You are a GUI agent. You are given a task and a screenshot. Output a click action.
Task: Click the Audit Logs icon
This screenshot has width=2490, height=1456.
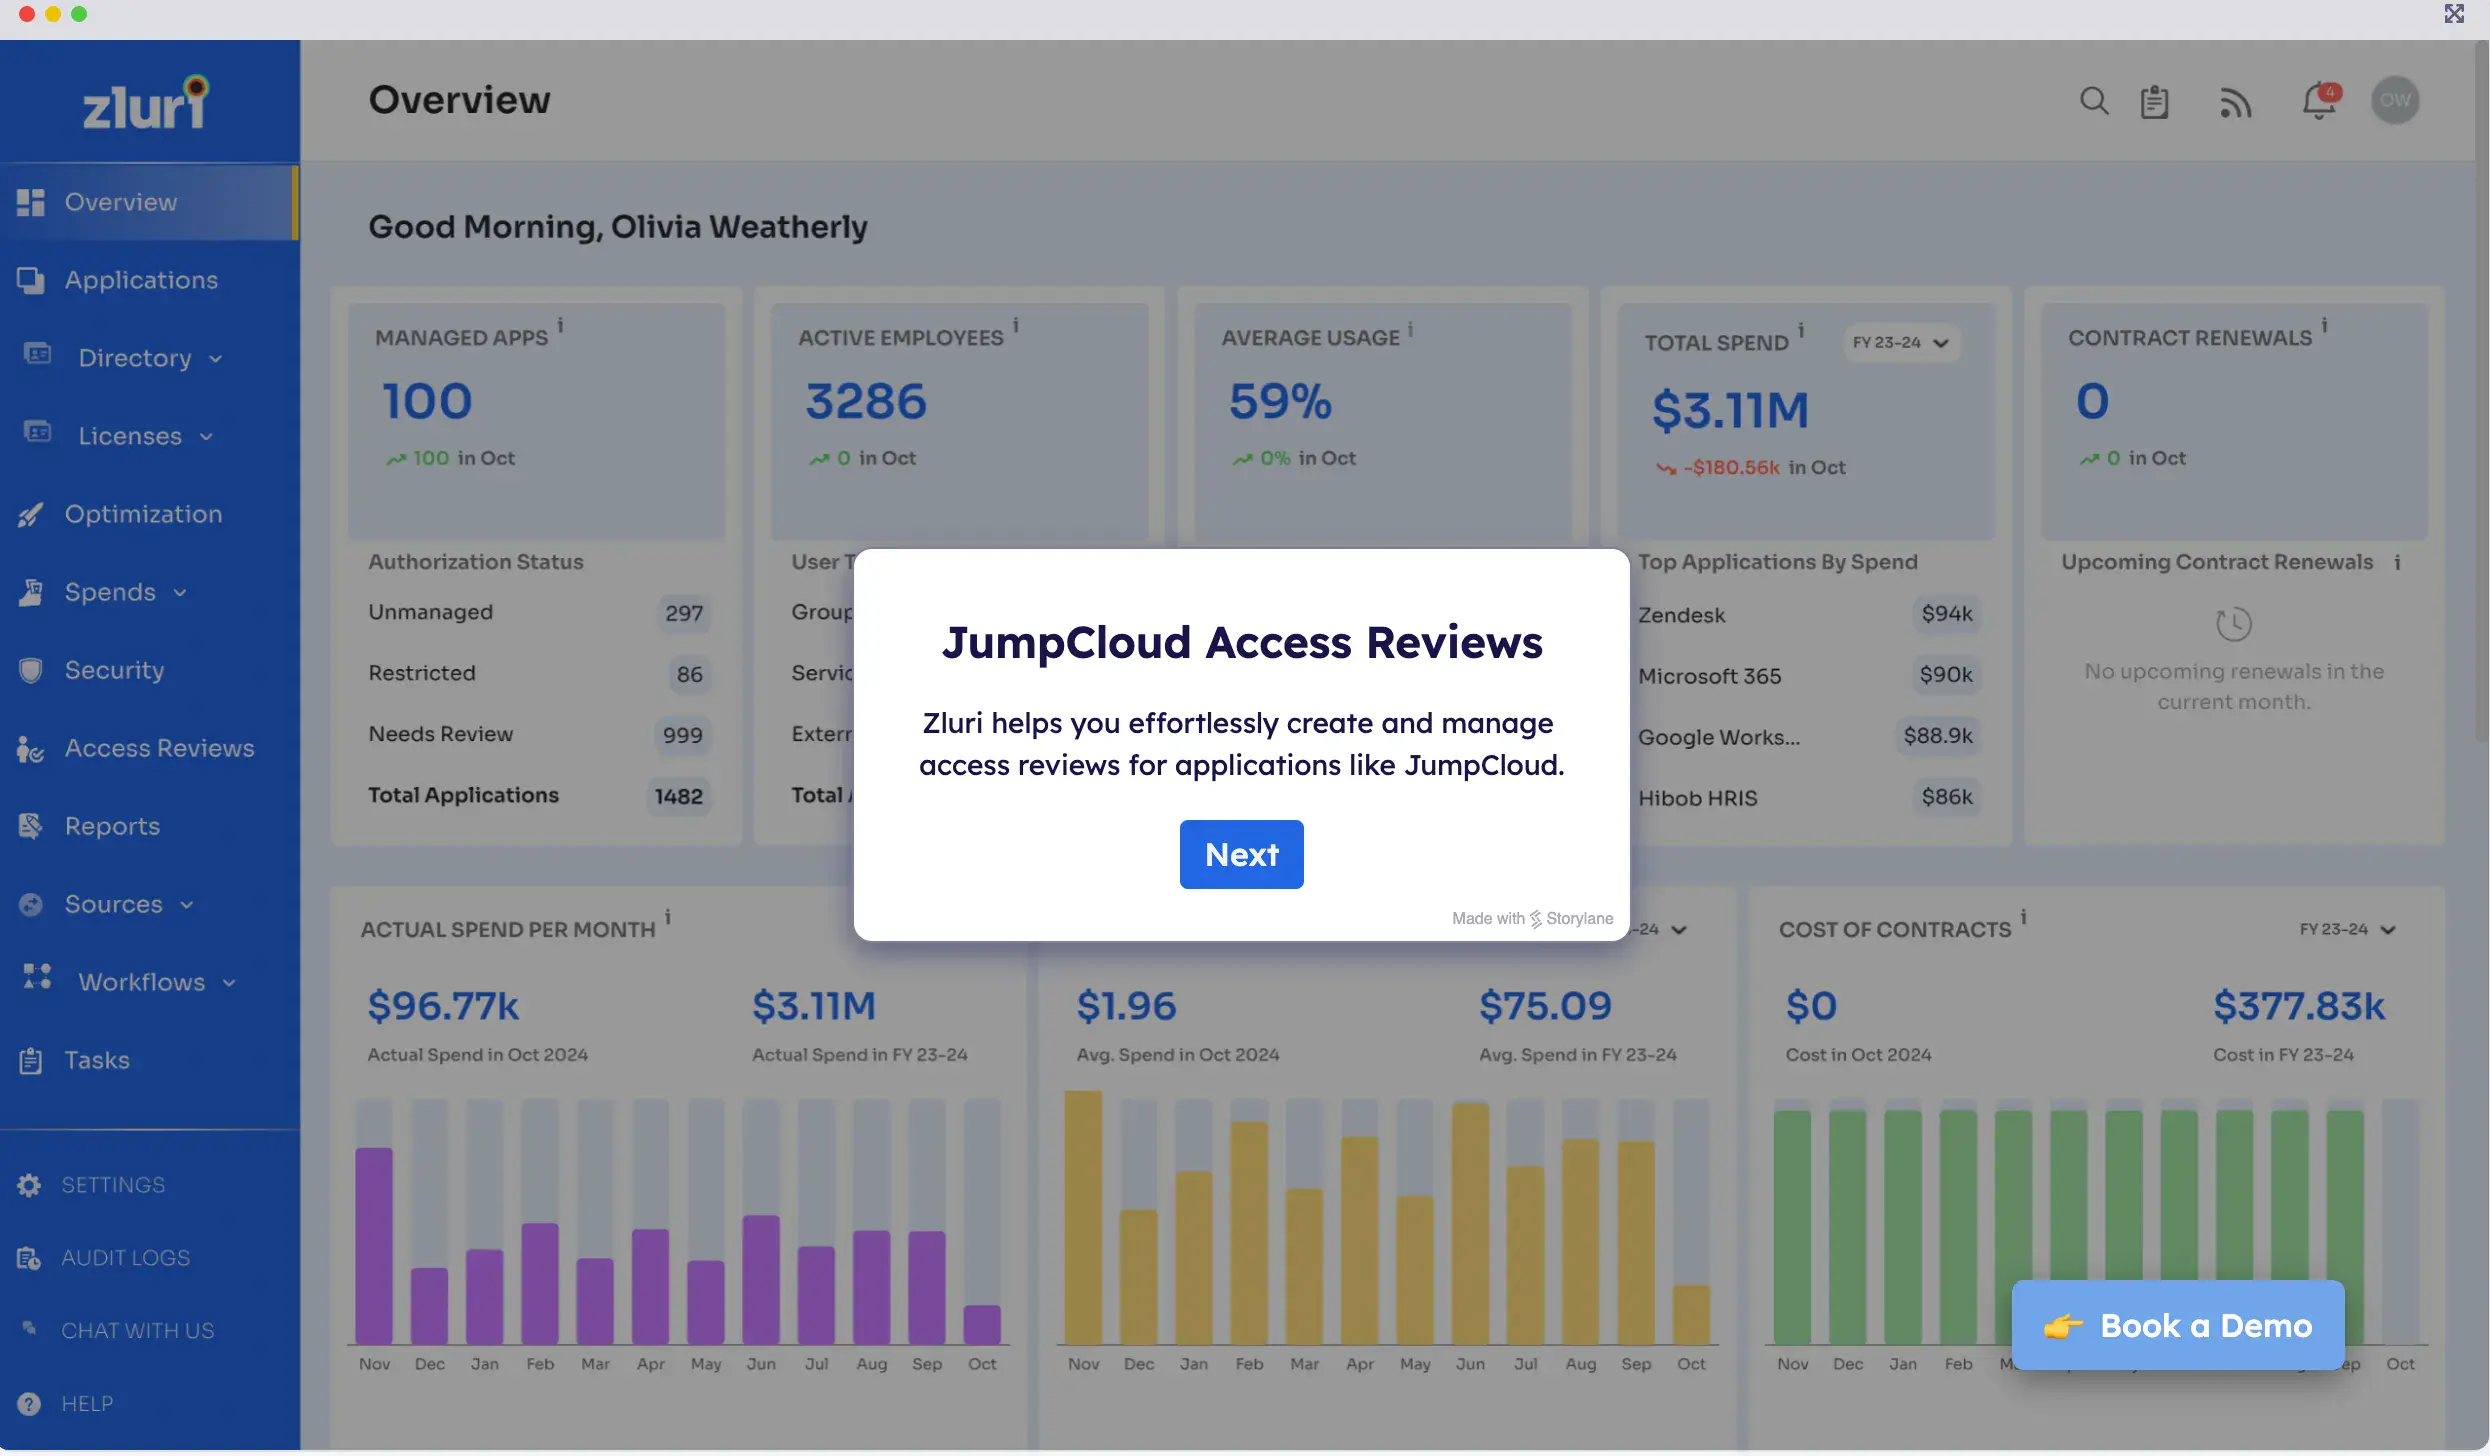tap(29, 1258)
